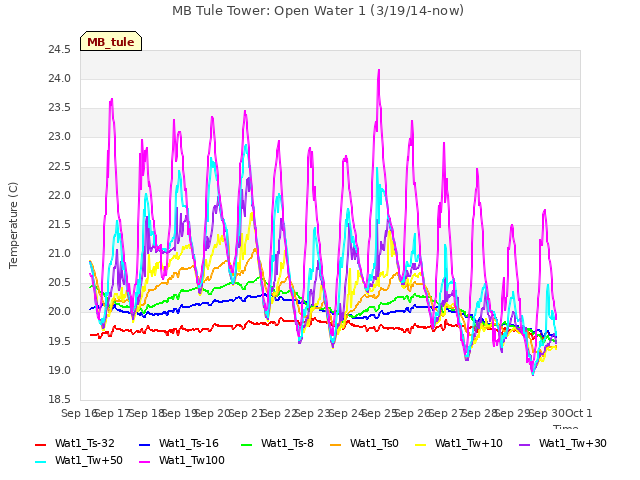This screenshot has width=640, height=480.
Task: Select the Wat1_Tw+30 legend label
Action: 573,444
